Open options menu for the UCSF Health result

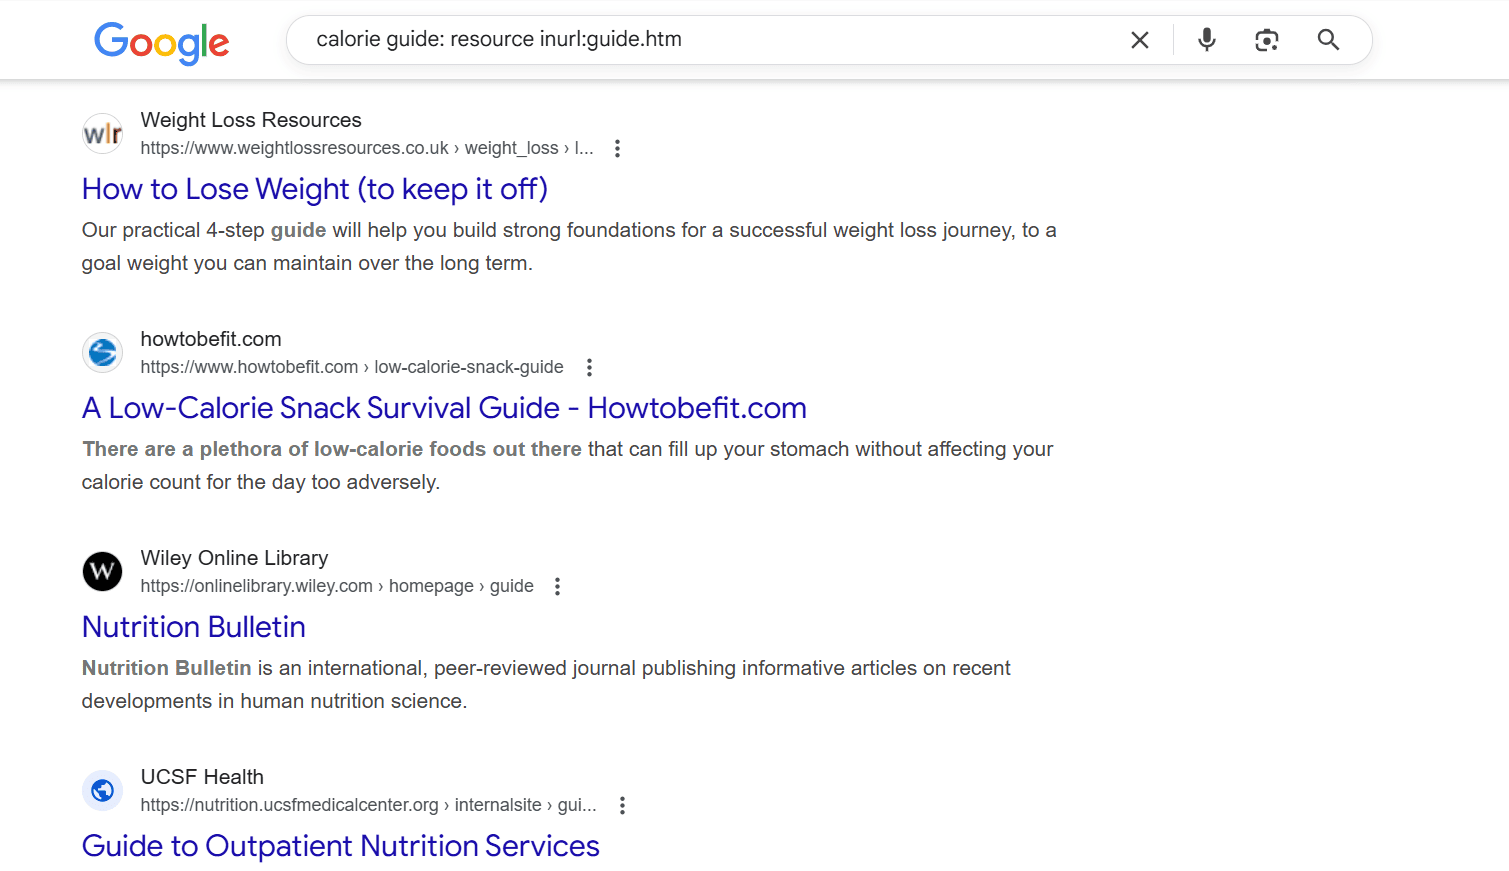[622, 804]
